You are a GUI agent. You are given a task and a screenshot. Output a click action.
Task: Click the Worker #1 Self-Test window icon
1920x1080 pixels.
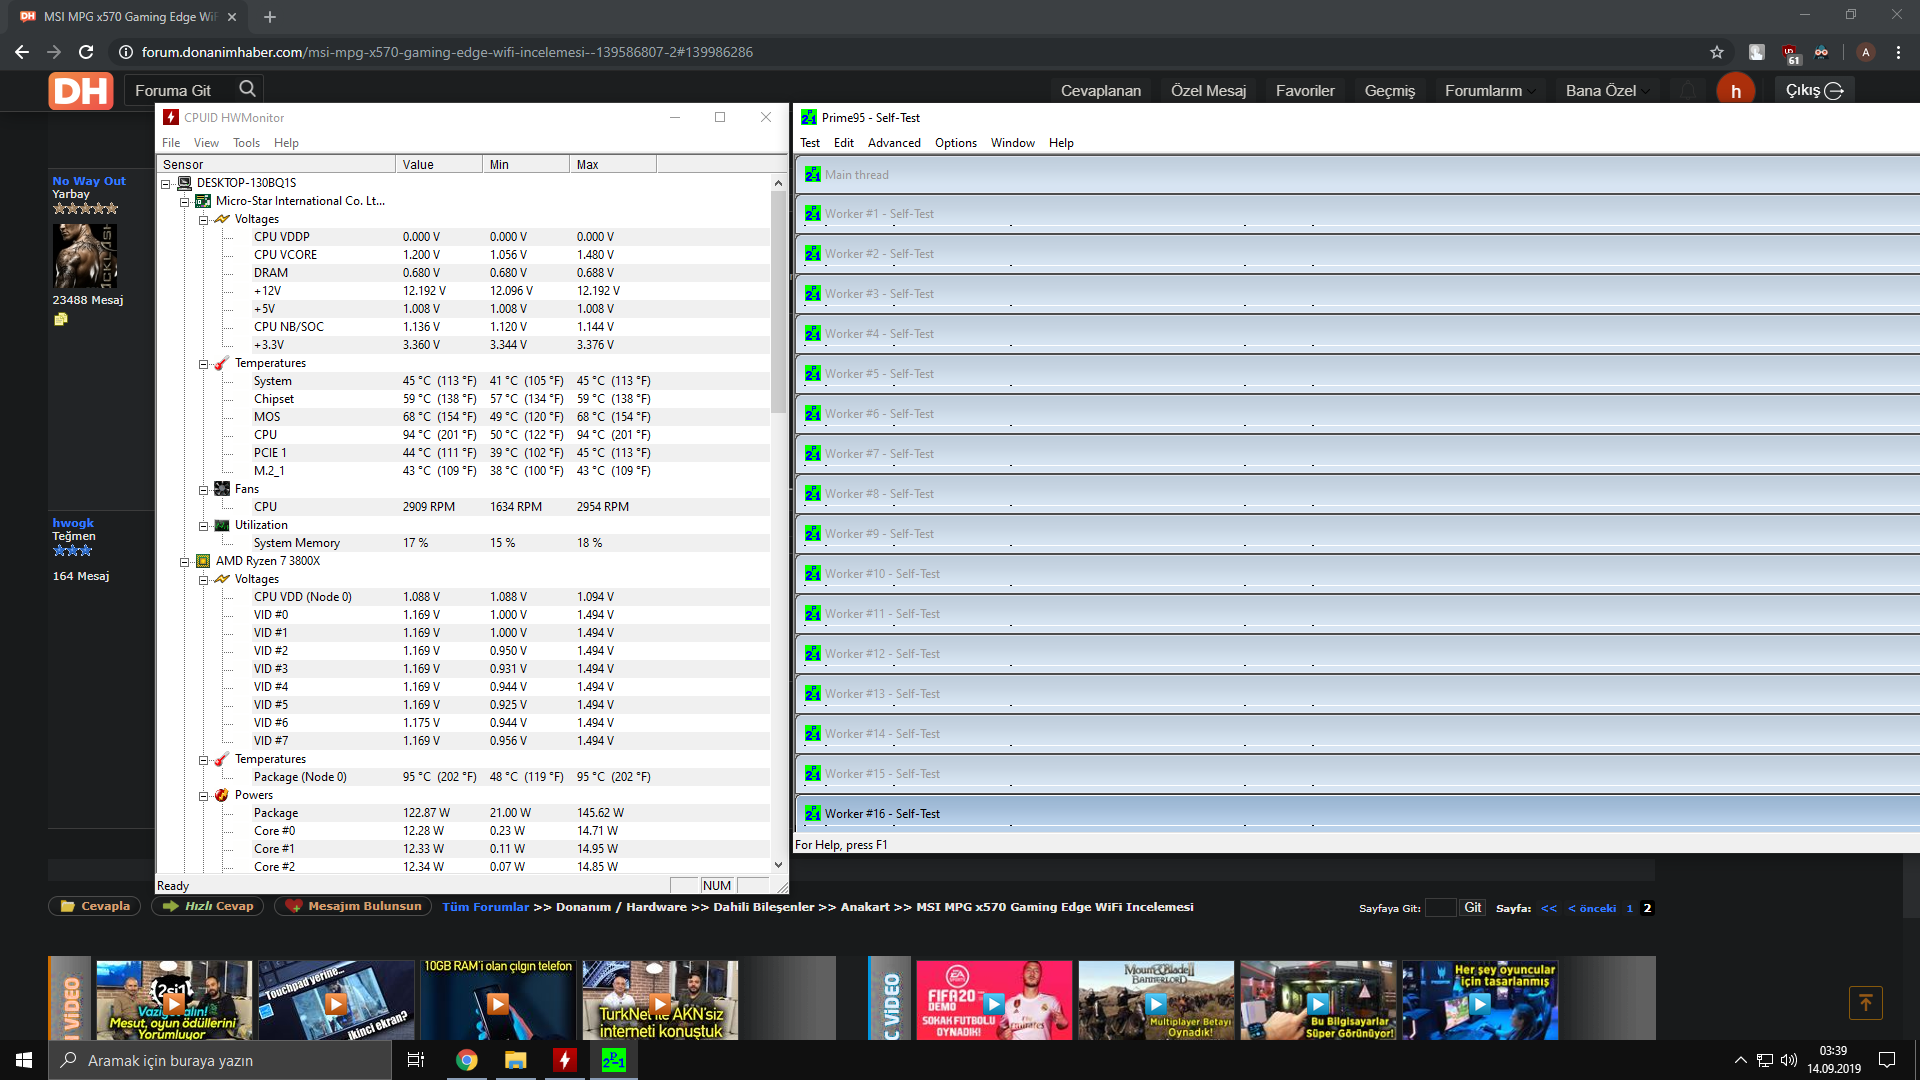[813, 214]
